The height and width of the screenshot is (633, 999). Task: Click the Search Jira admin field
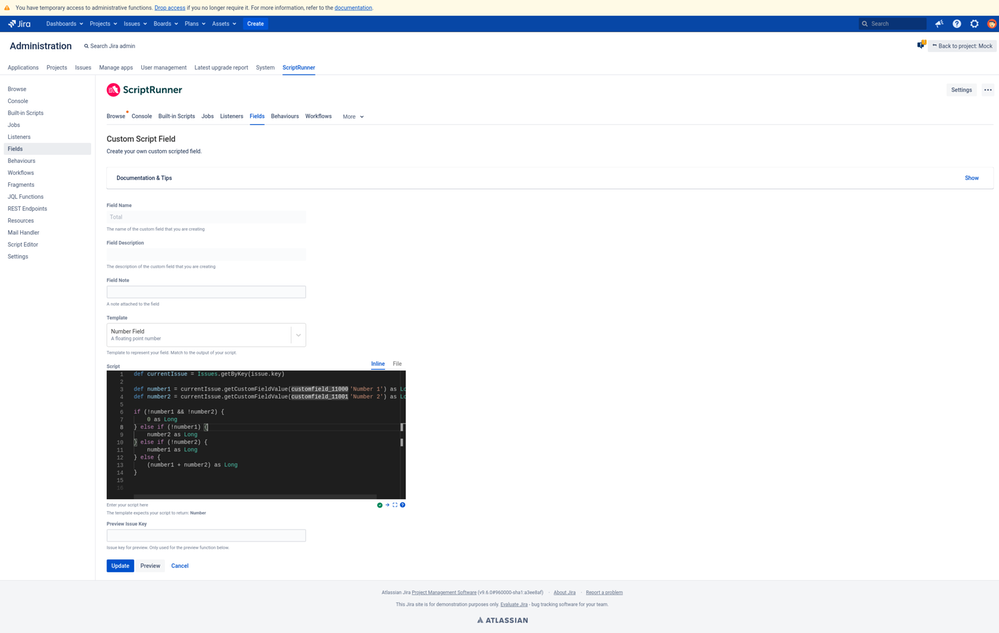pos(110,46)
